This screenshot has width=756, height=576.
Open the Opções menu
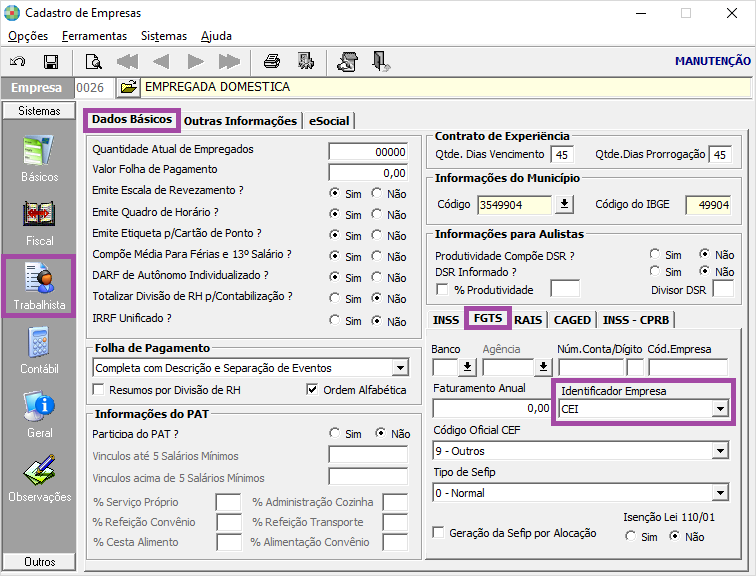pyautogui.click(x=28, y=36)
